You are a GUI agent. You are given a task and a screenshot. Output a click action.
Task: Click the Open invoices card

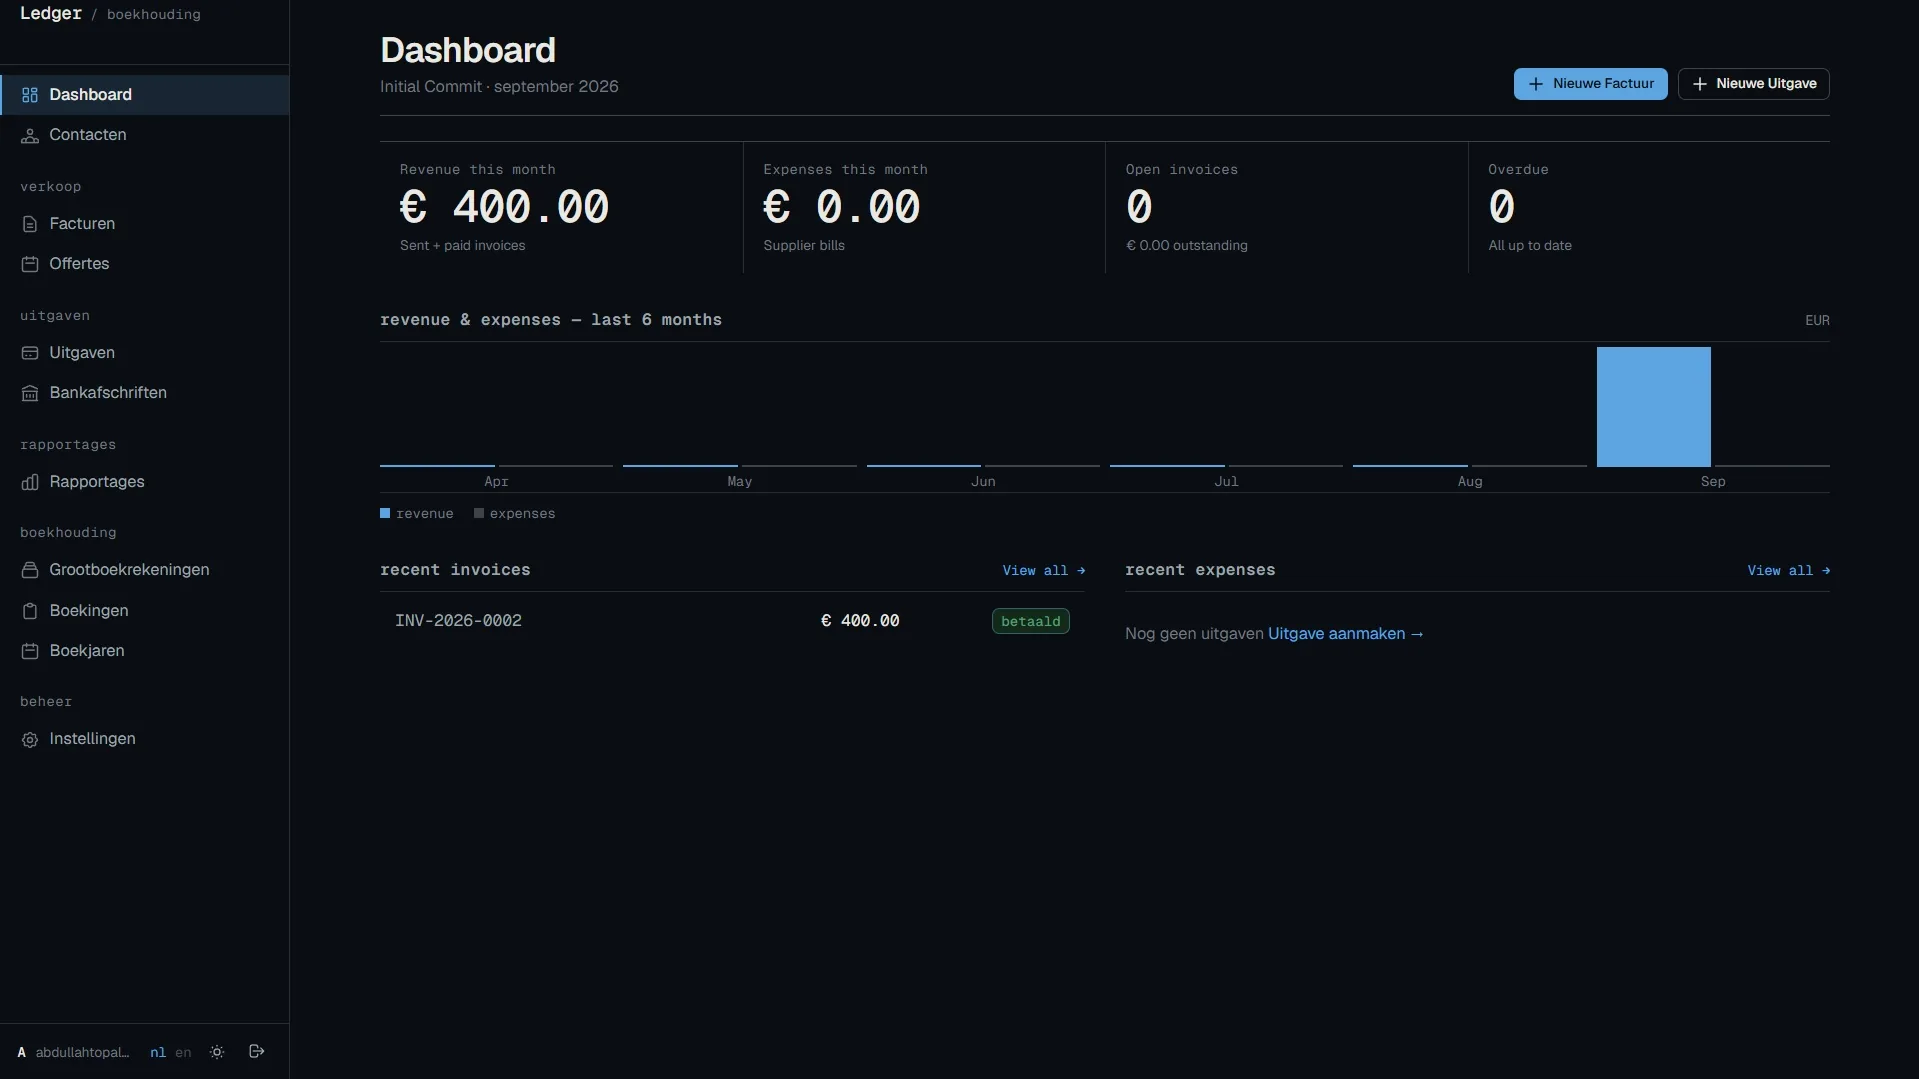click(x=1287, y=207)
